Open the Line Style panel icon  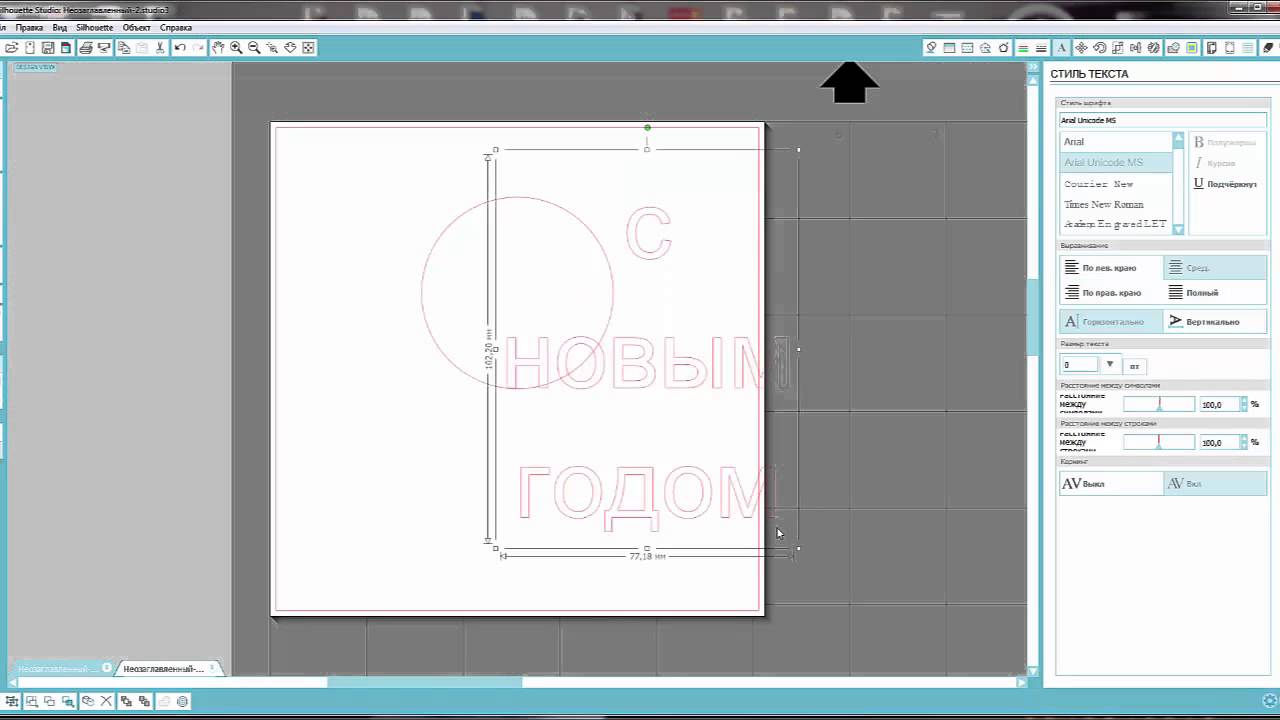[1041, 48]
